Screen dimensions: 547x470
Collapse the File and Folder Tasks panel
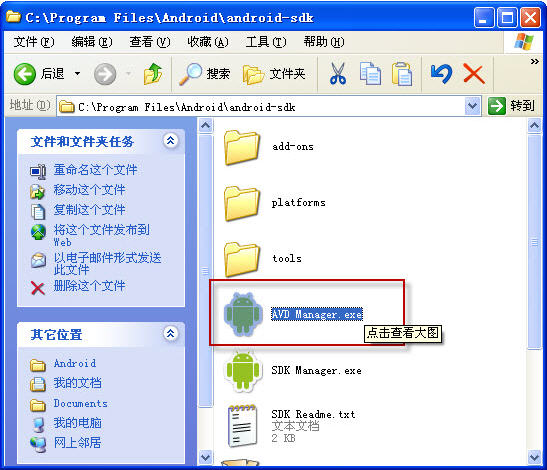171,141
